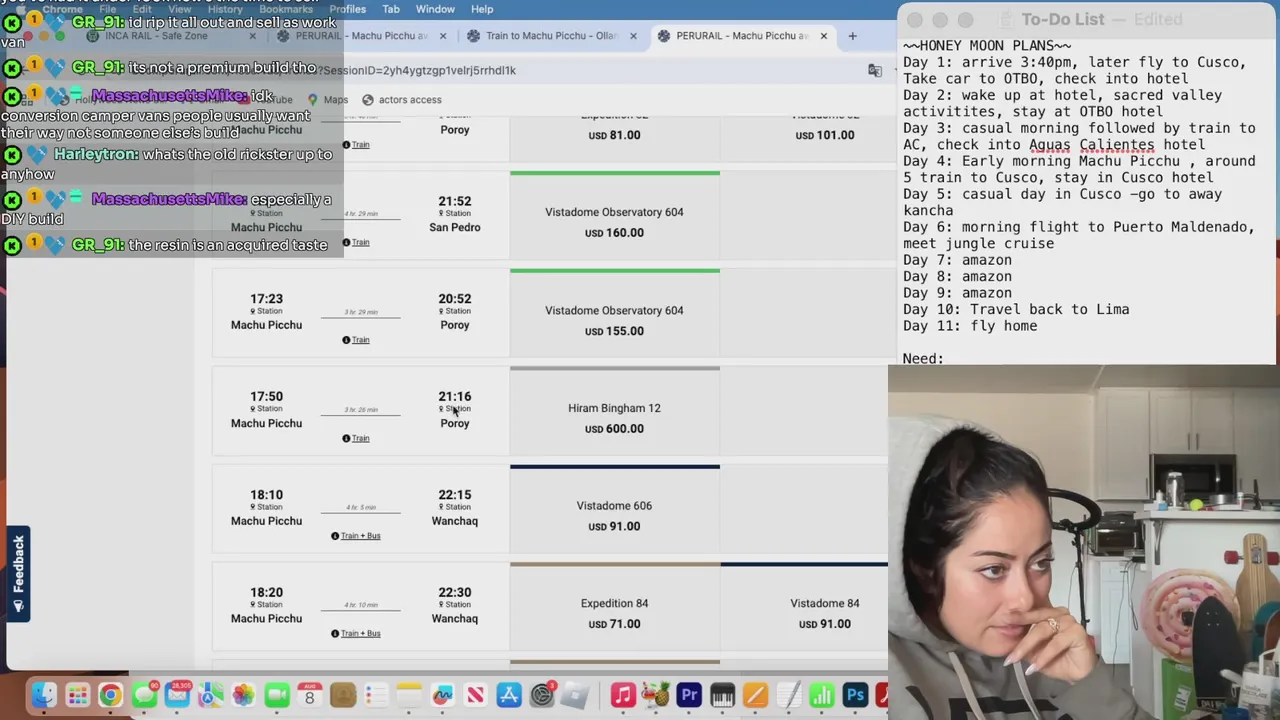Click info icon beside 18:10 Train + Bus

(x=335, y=536)
